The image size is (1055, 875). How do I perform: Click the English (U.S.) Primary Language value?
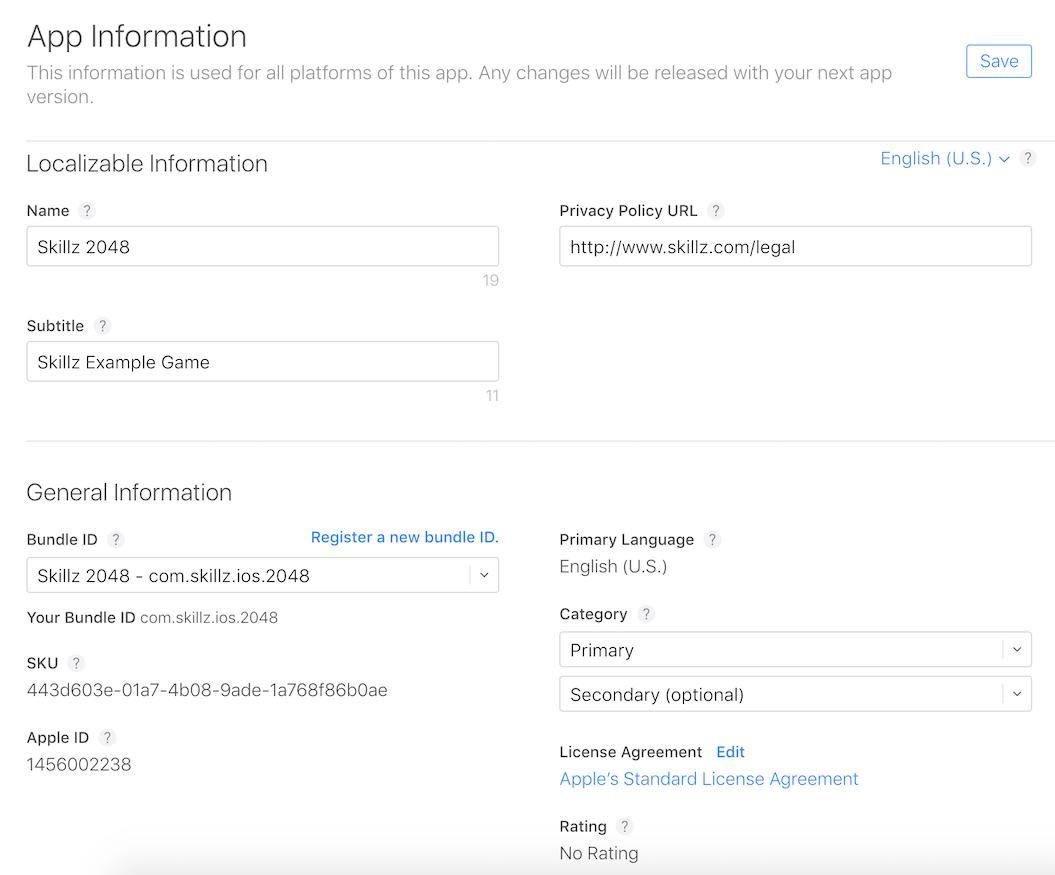tap(613, 567)
